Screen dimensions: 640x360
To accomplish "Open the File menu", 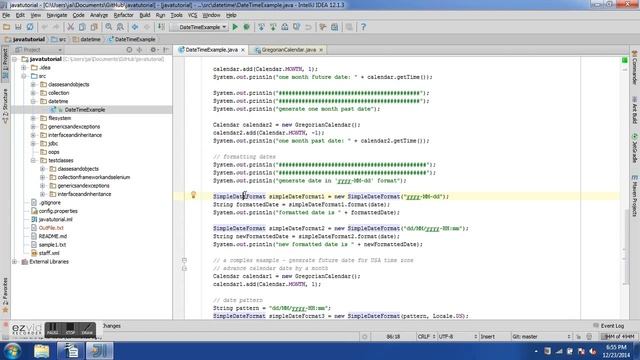I will [6, 15].
